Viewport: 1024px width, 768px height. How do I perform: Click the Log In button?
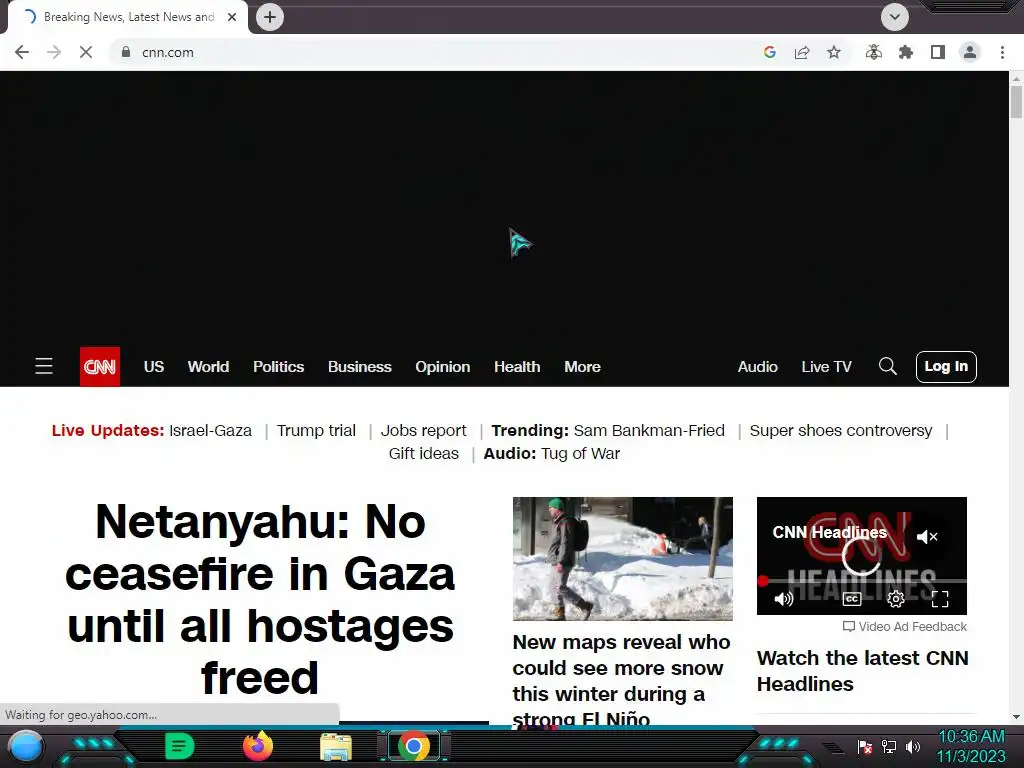946,366
